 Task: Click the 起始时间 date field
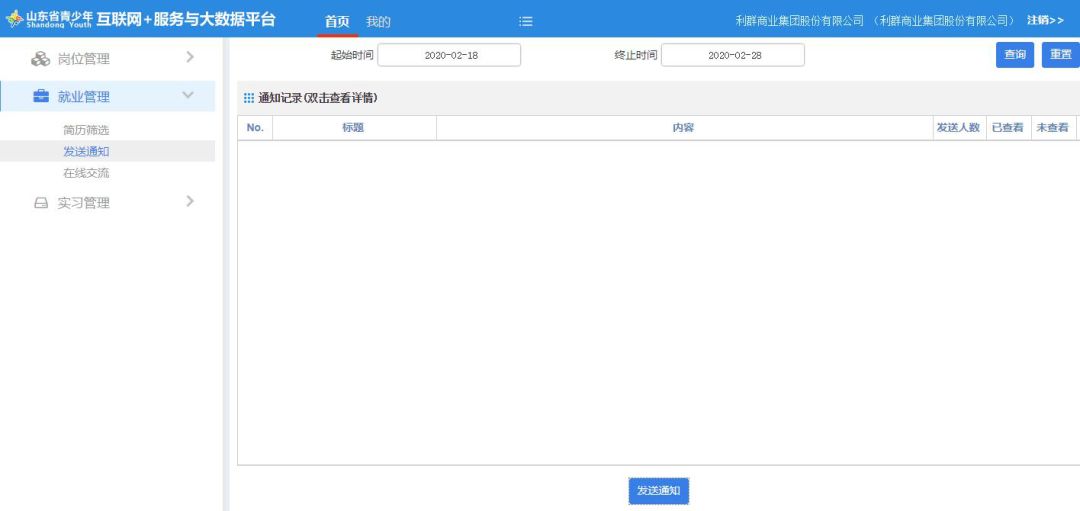tap(449, 56)
